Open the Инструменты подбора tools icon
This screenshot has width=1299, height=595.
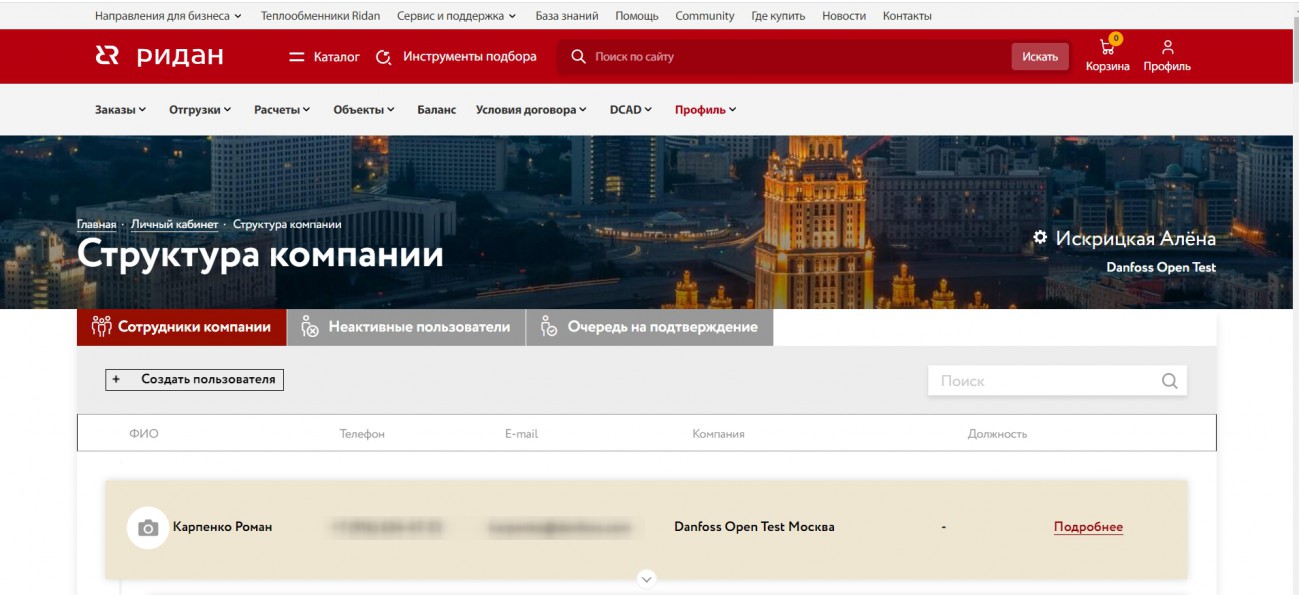(382, 57)
